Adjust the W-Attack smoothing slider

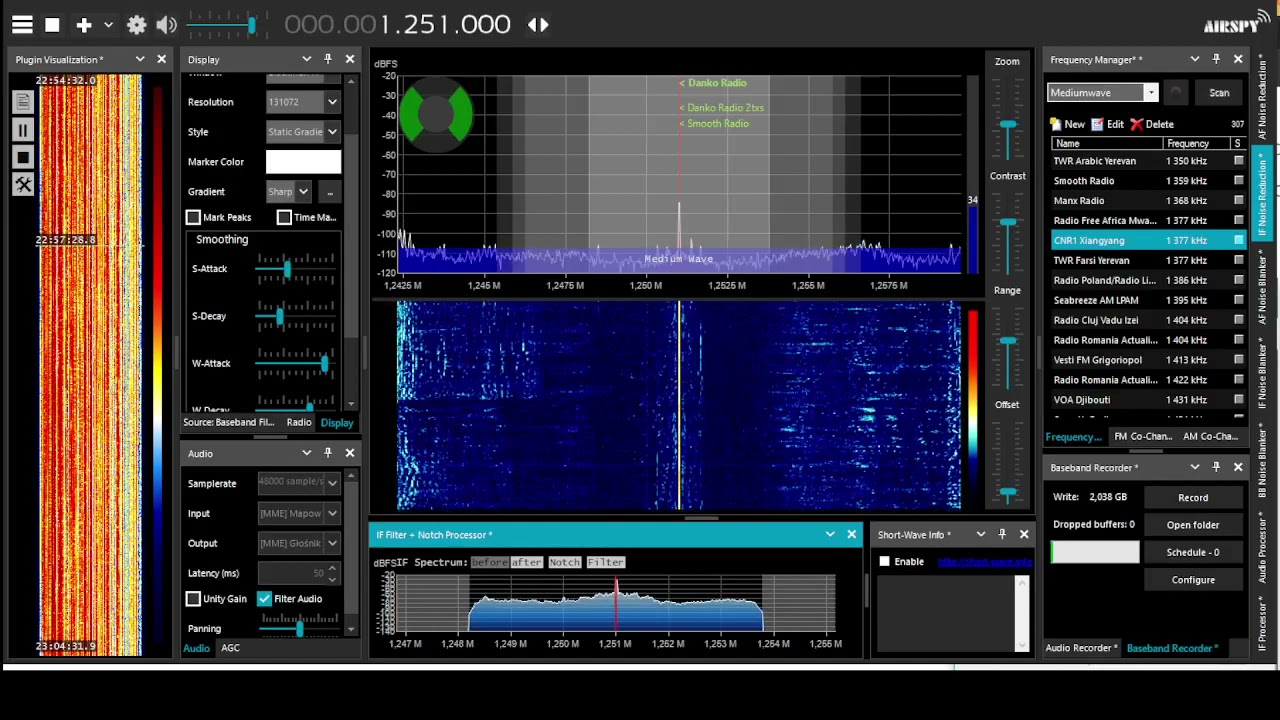[x=295, y=364]
